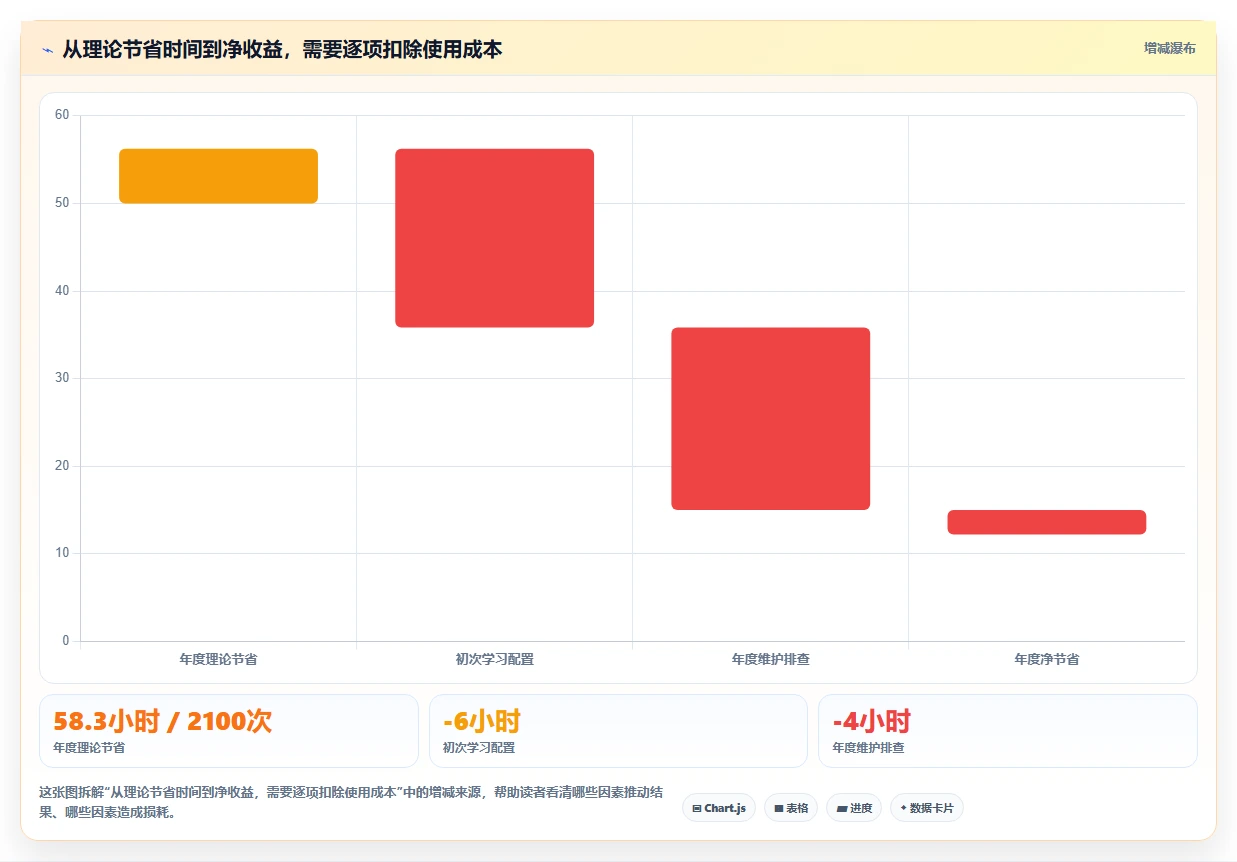Click the y-axis value 10
This screenshot has width=1237, height=862.
click(62, 553)
